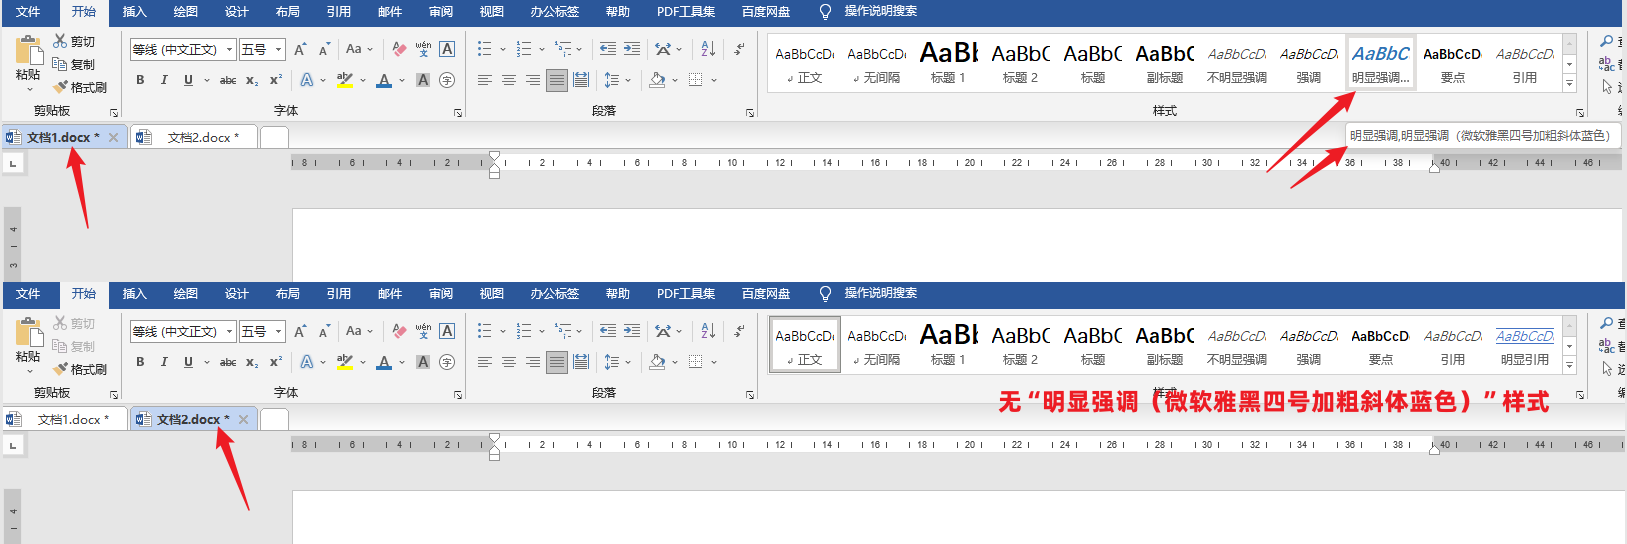
Task: Increase font size in upper window
Action: (x=299, y=49)
